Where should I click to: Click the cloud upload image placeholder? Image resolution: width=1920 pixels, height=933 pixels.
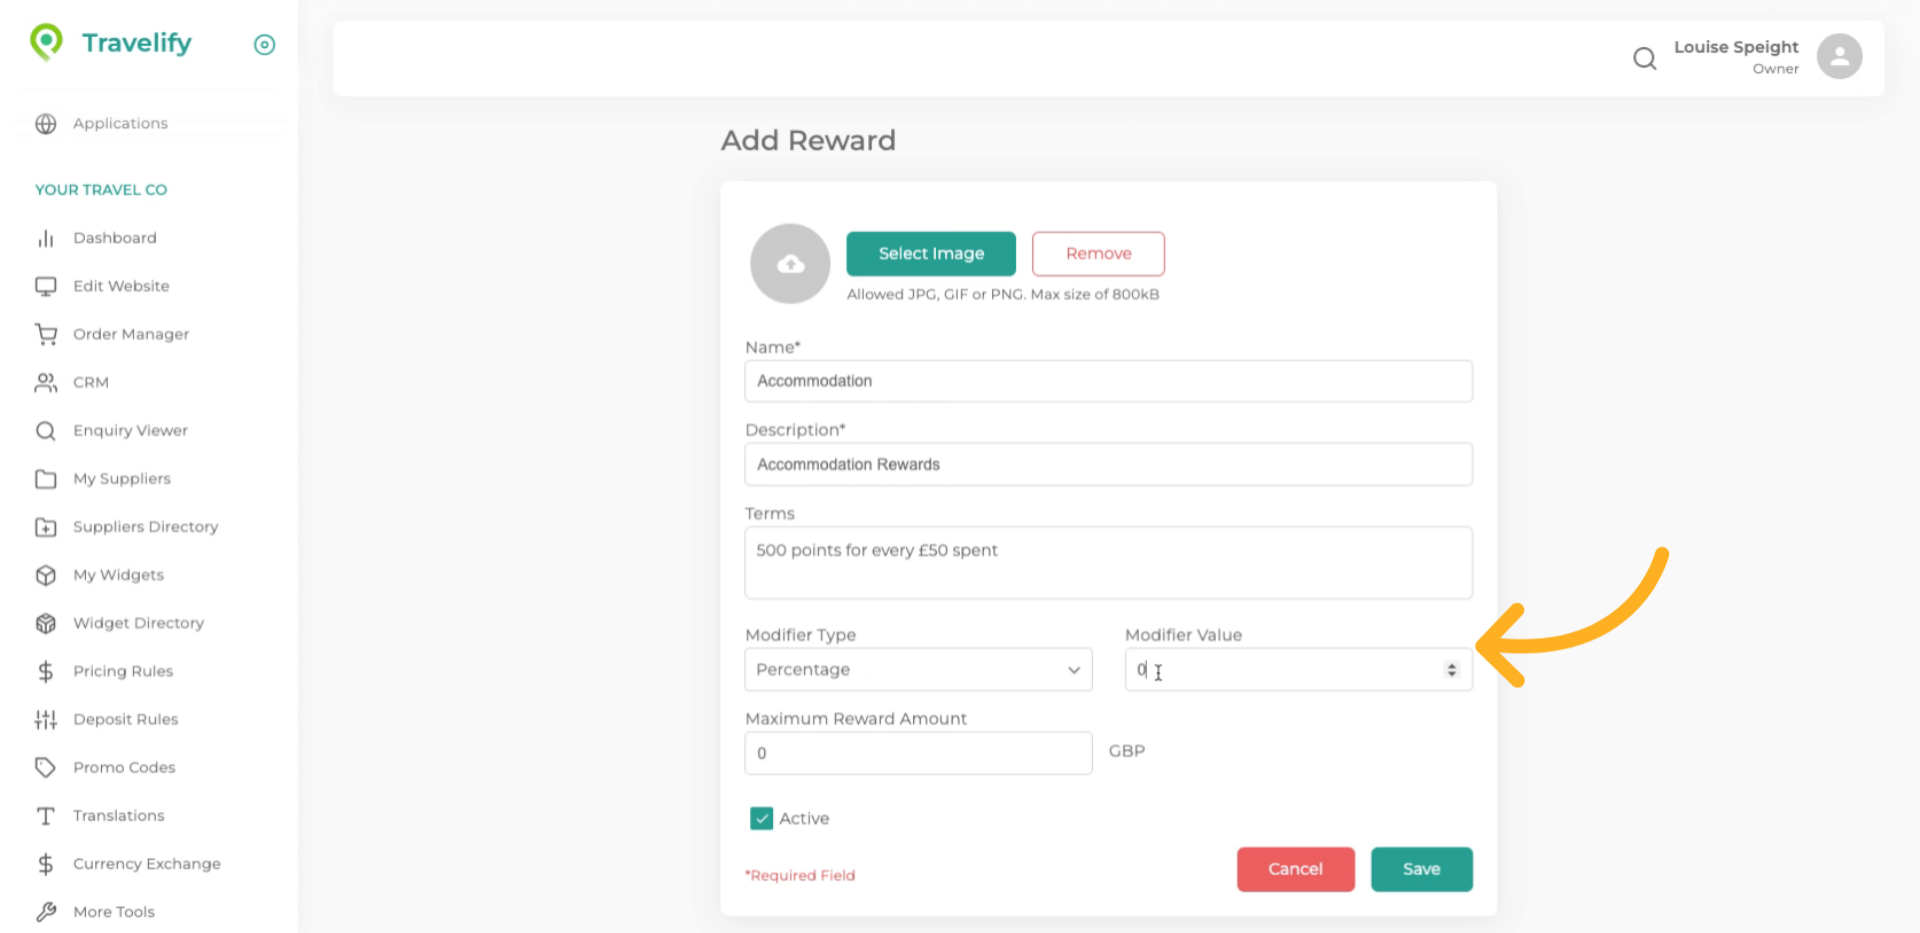(790, 264)
